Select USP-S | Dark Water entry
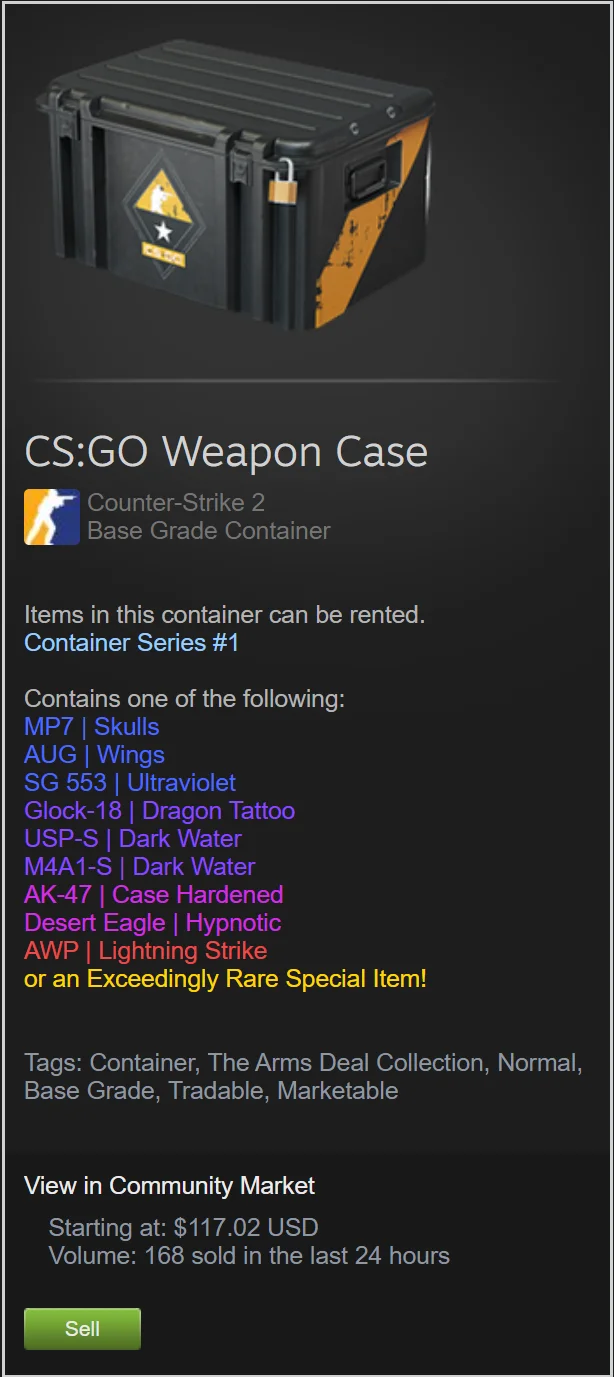This screenshot has height=1377, width=614. [133, 839]
